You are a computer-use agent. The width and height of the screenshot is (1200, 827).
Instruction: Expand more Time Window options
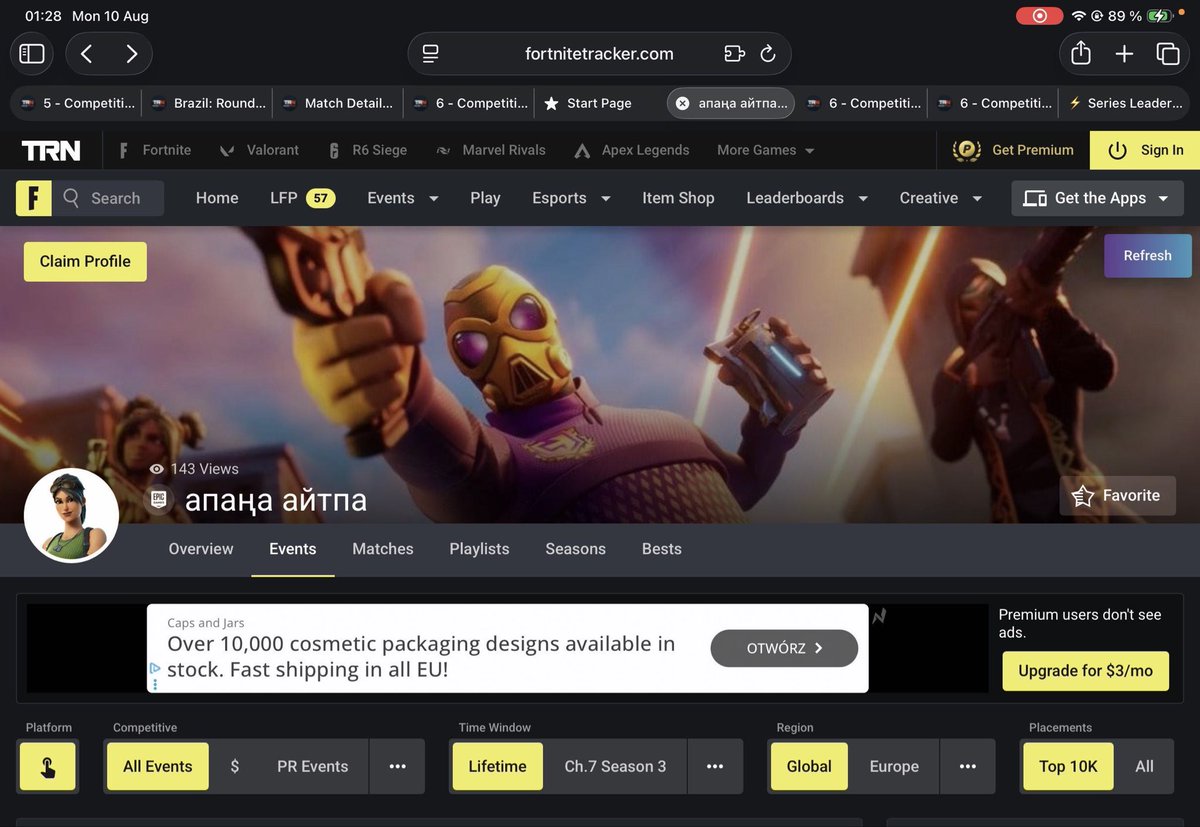click(715, 767)
